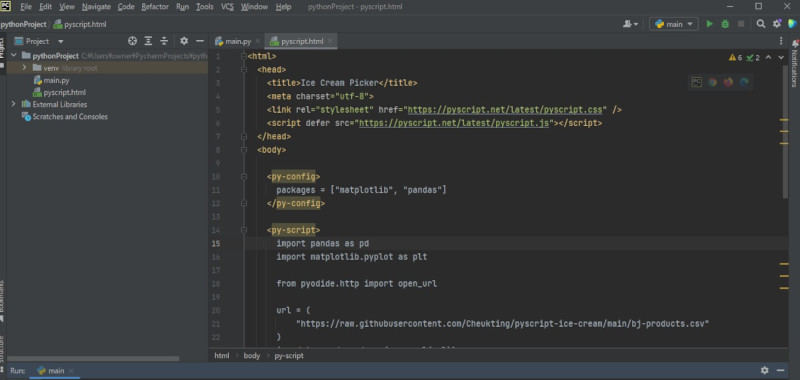Click pyscript.html in navigation bar
Screen dimensions: 800x380
pyautogui.click(x=80, y=24)
